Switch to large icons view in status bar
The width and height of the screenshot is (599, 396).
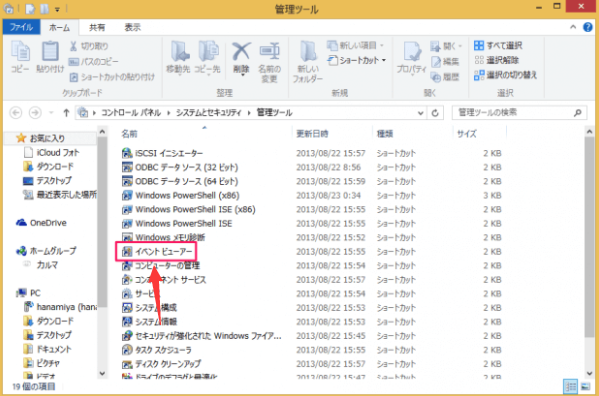[585, 386]
